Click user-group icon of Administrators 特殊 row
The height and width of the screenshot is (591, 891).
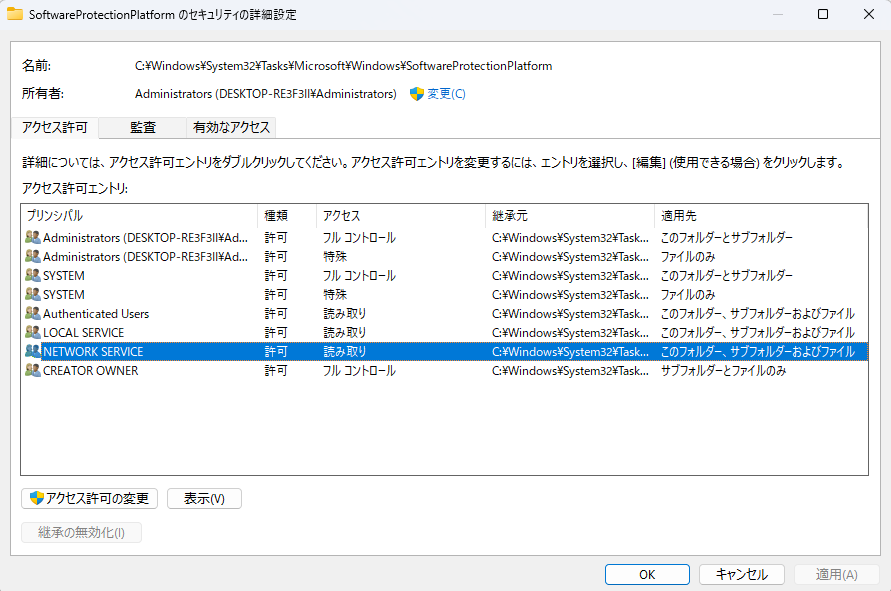(x=33, y=256)
